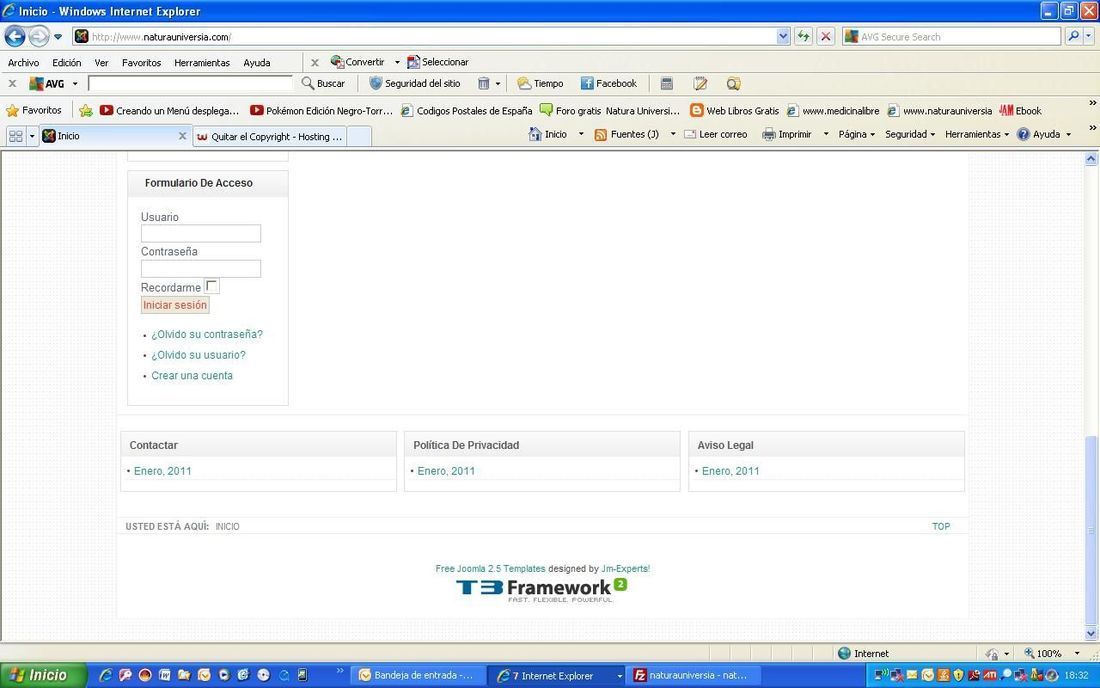Click the Convertir PDF toolbar button

click(358, 62)
